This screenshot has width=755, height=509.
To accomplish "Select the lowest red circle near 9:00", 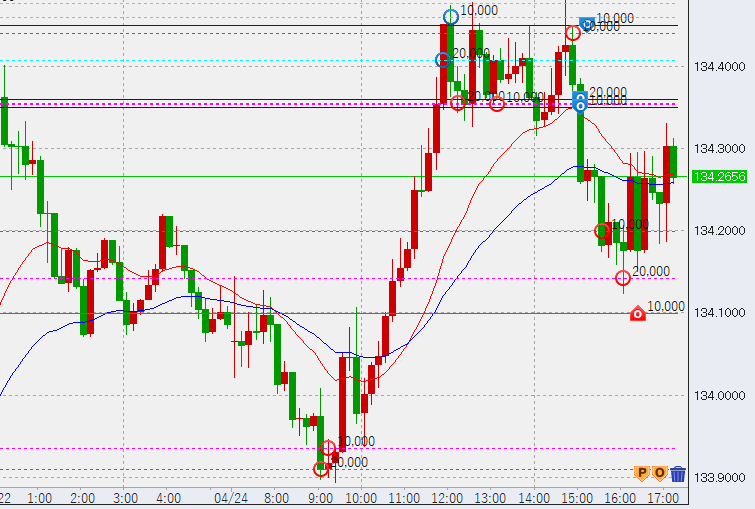I will [321, 468].
